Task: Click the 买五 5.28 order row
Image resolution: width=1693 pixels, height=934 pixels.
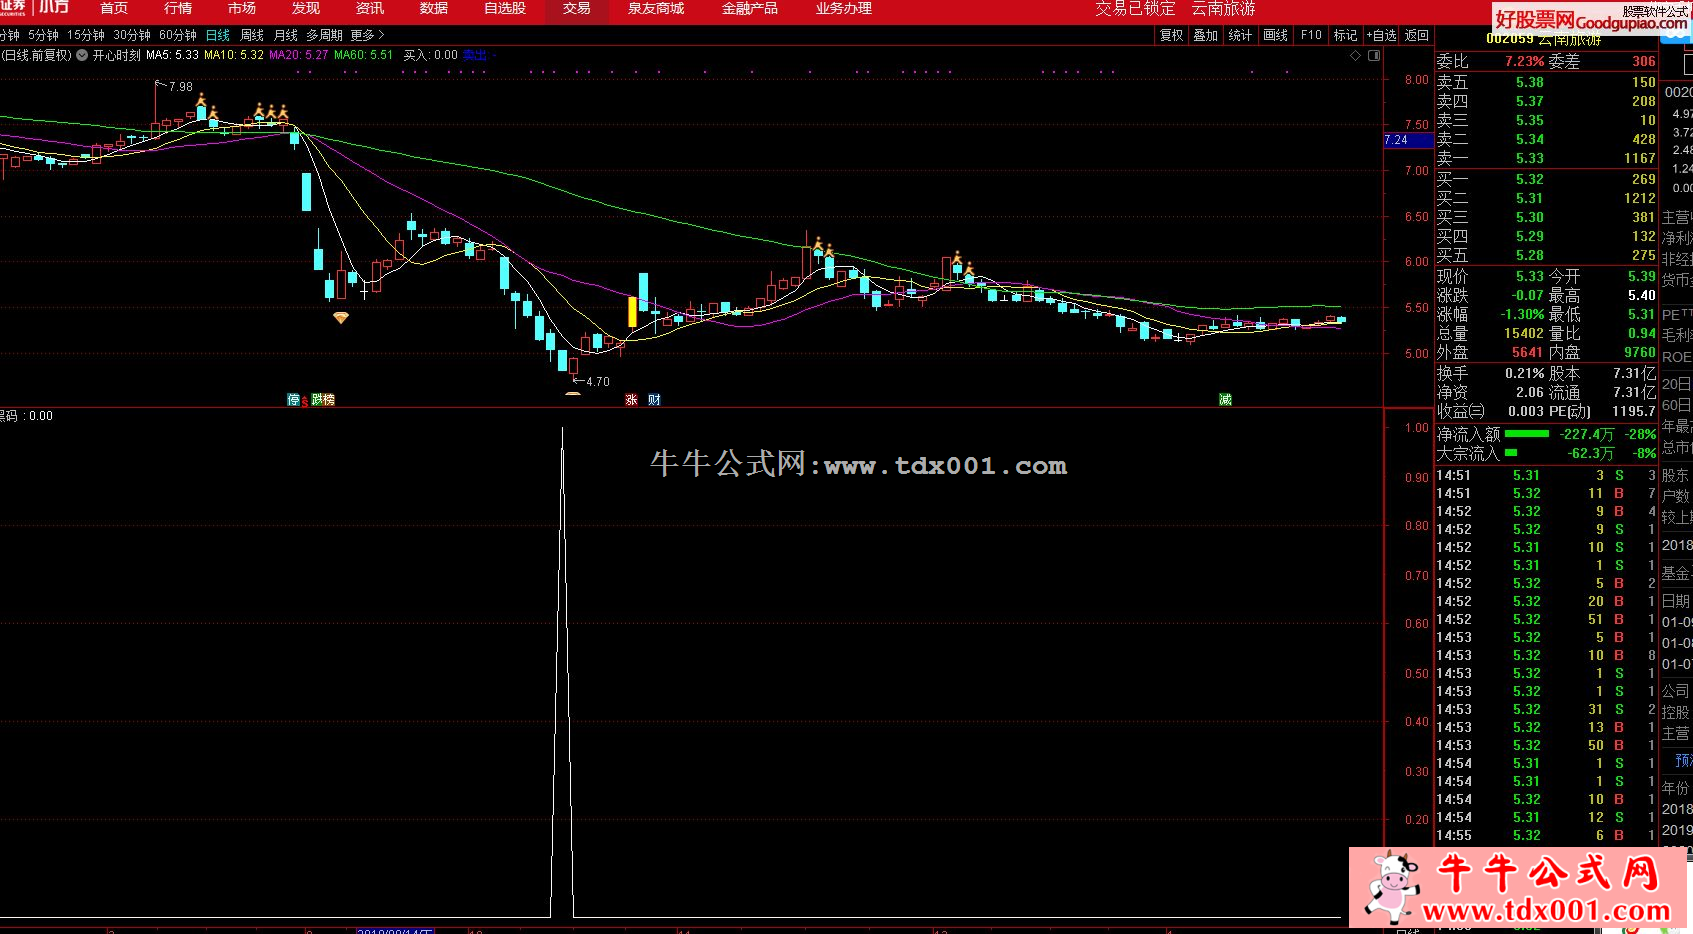Action: 1546,255
